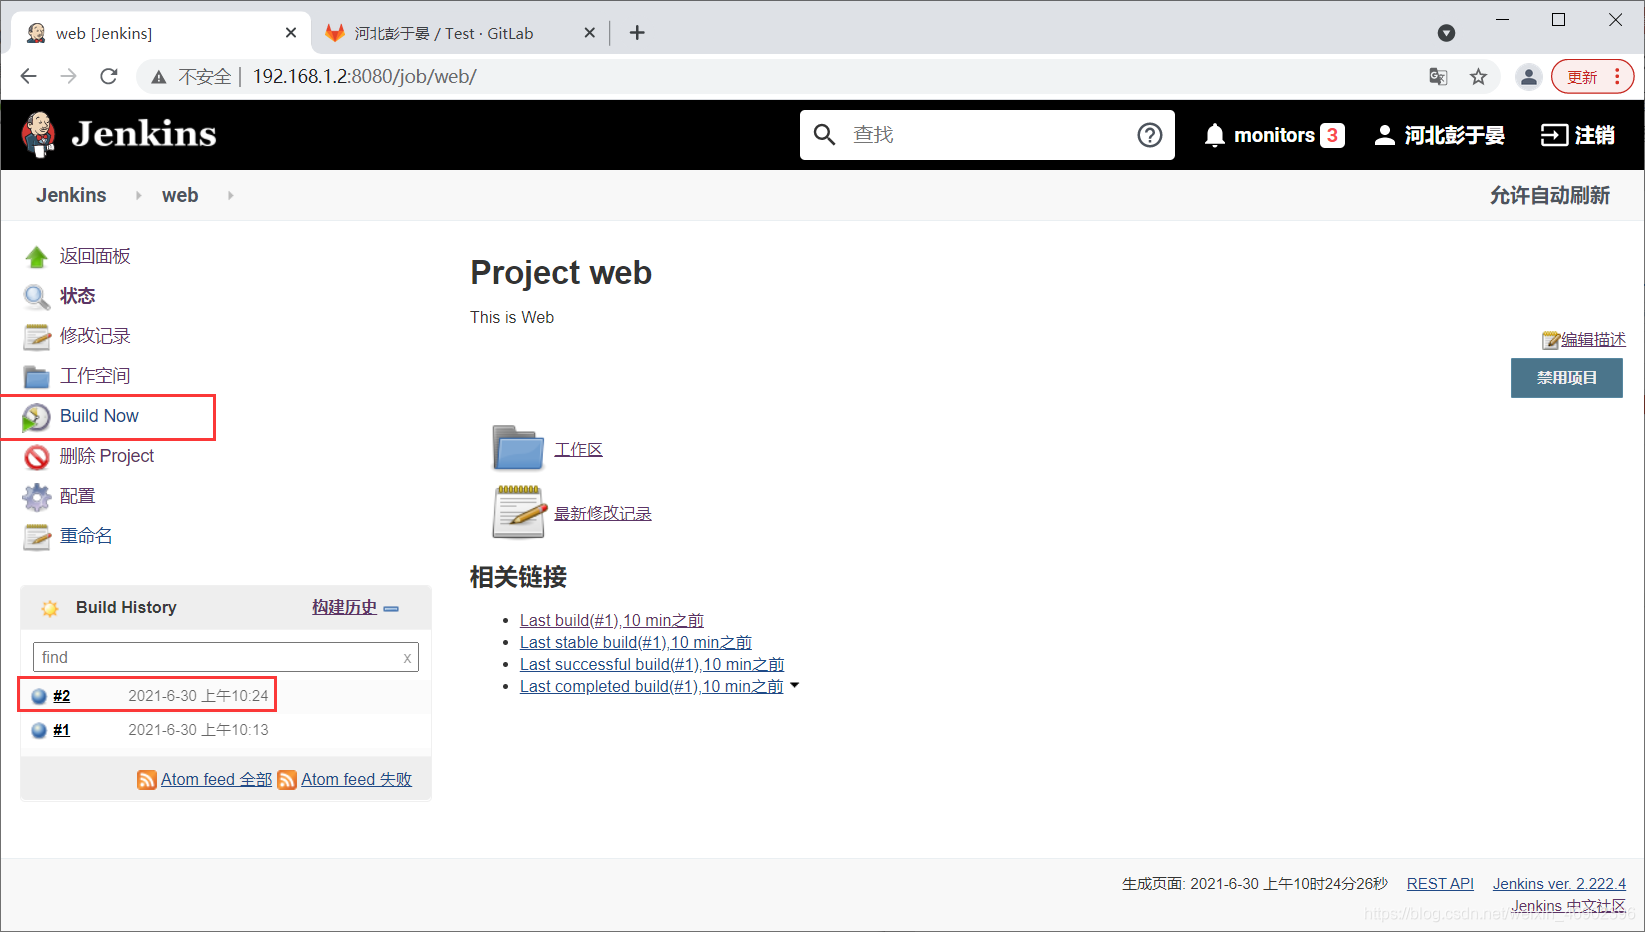Click the notepad 重命名 sidebar icon
Viewport: 1645px width, 932px height.
pos(37,537)
